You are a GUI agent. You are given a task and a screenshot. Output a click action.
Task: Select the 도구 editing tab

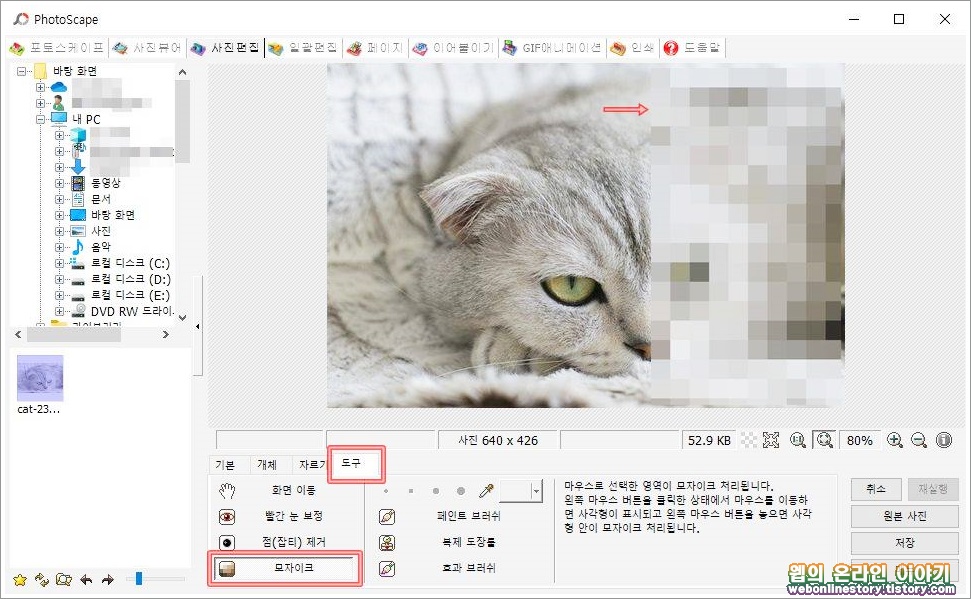tap(352, 463)
